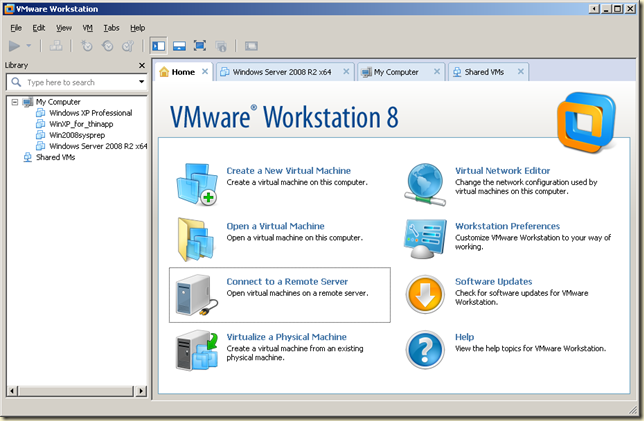
Task: Collapse the My Computer tree node
Action: (15, 102)
